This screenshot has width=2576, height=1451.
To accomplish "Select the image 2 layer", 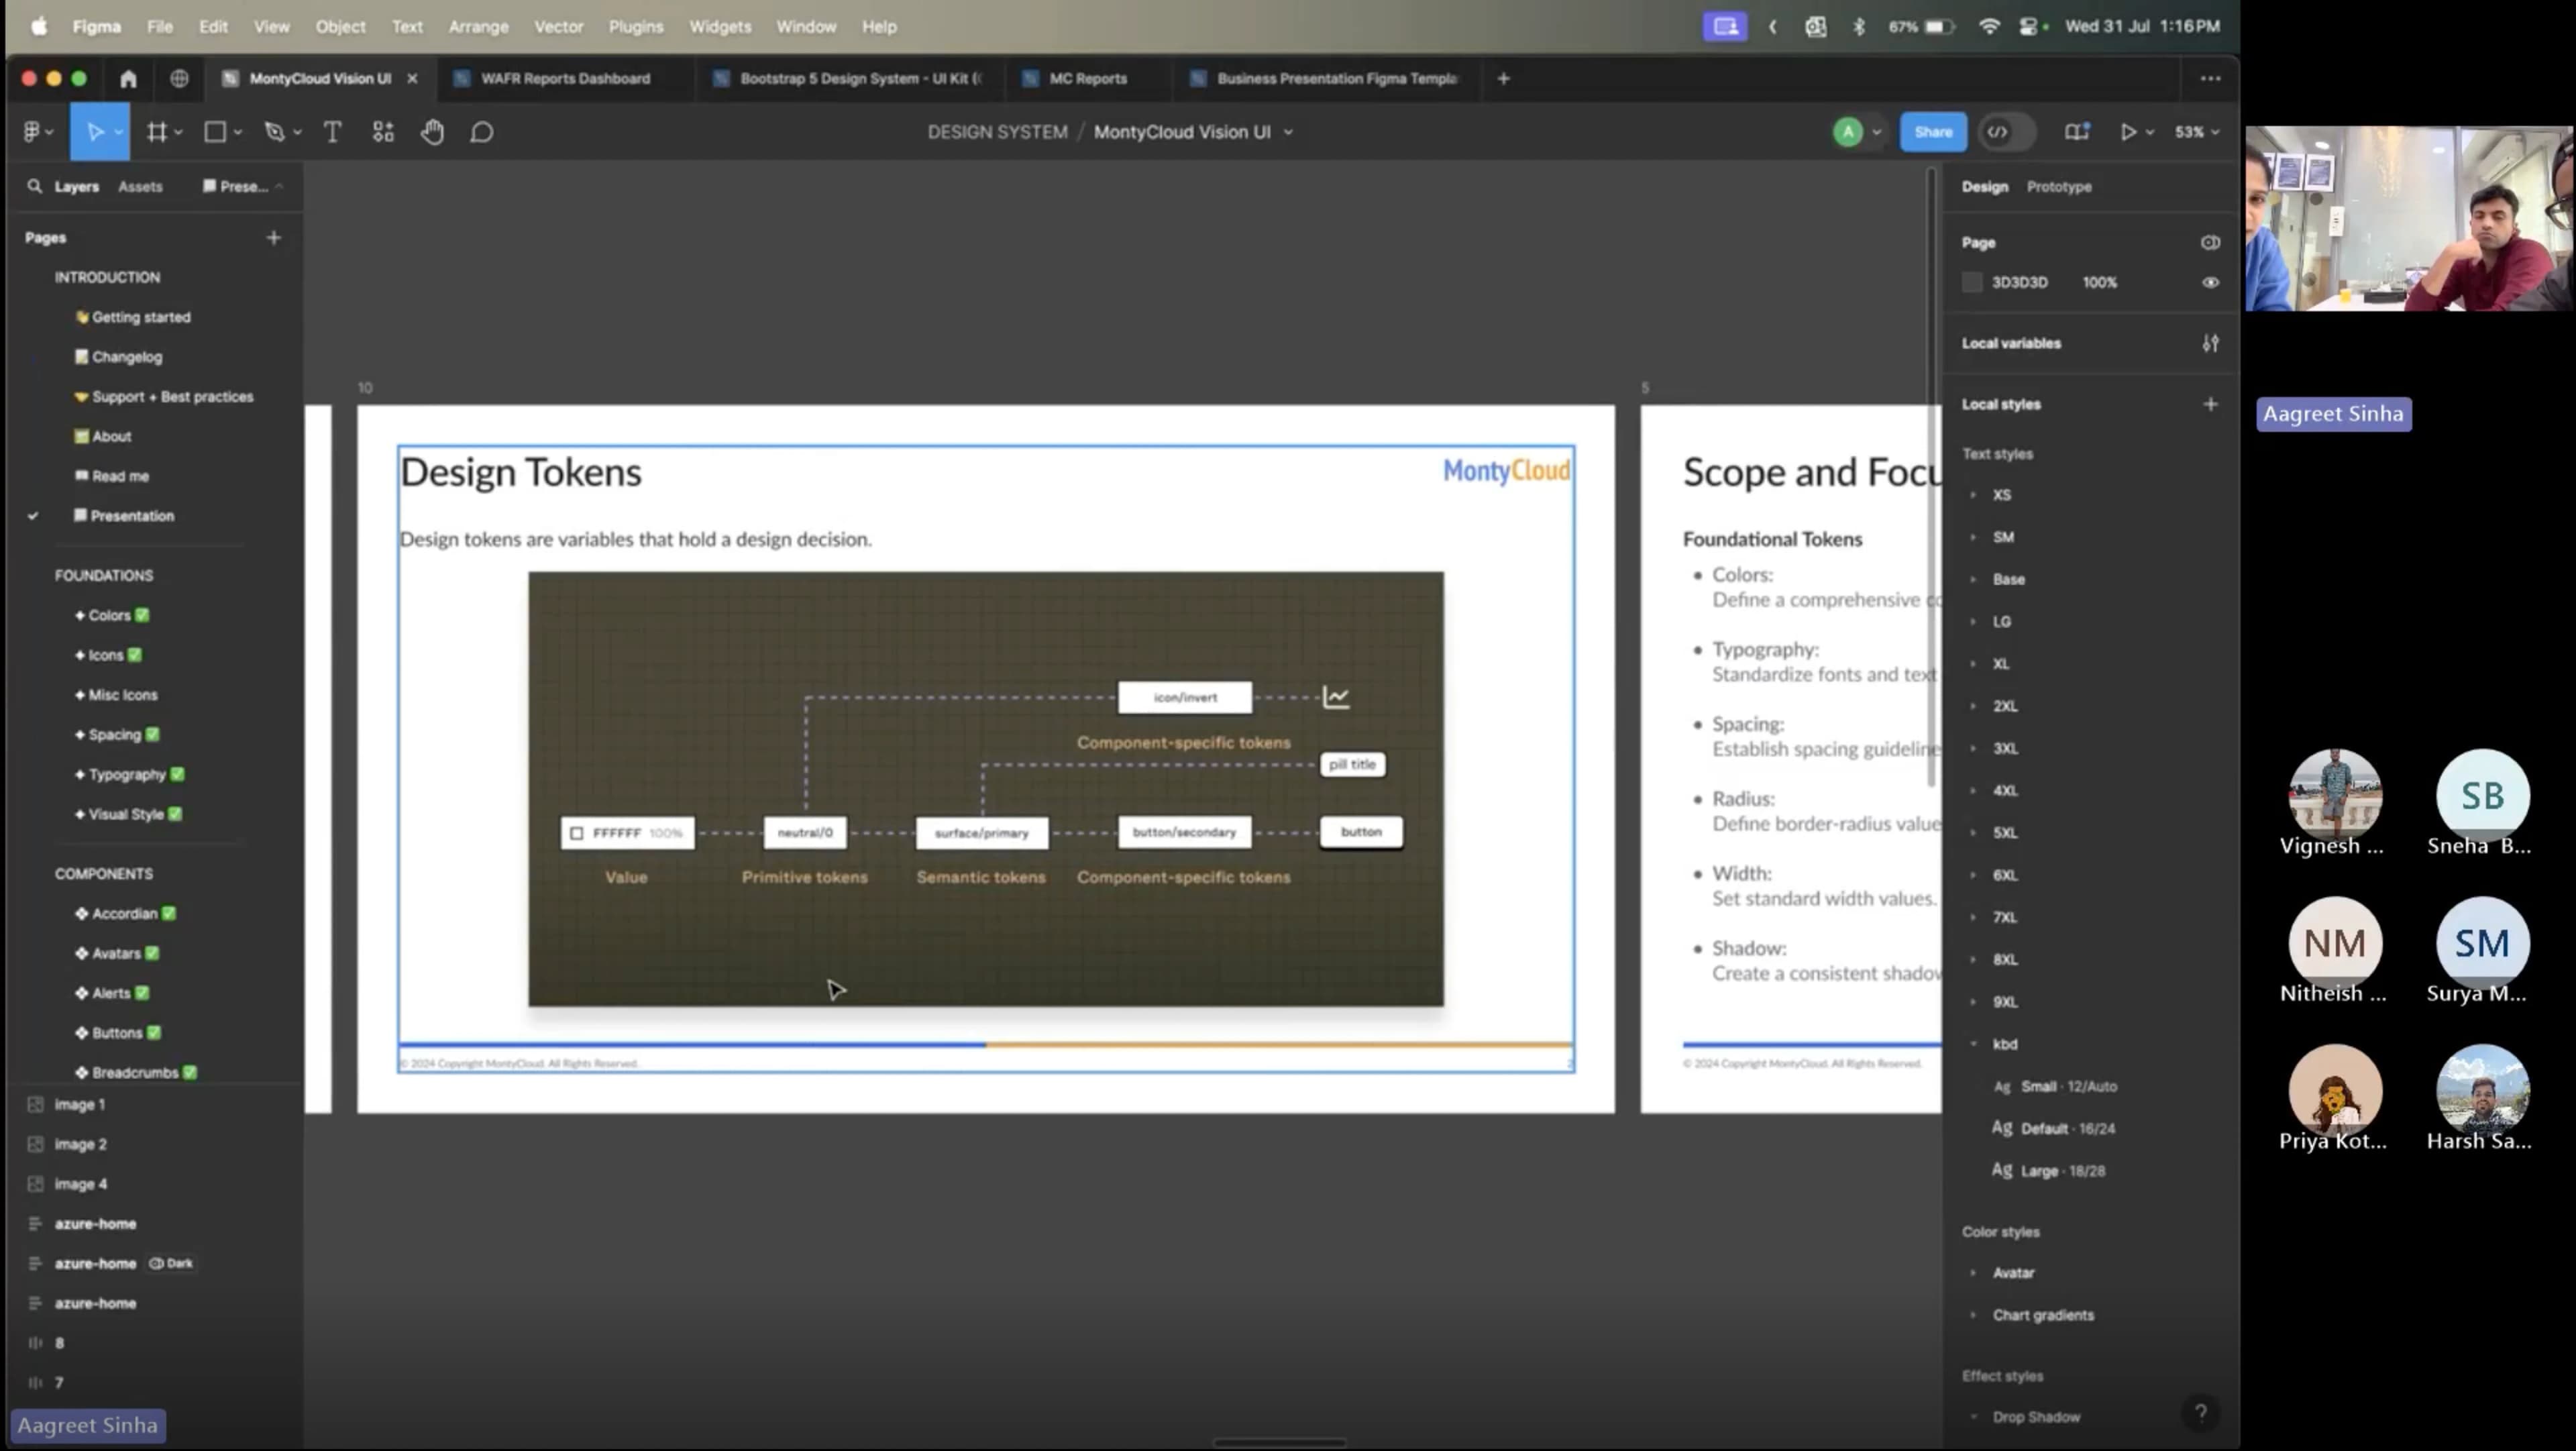I will [80, 1144].
